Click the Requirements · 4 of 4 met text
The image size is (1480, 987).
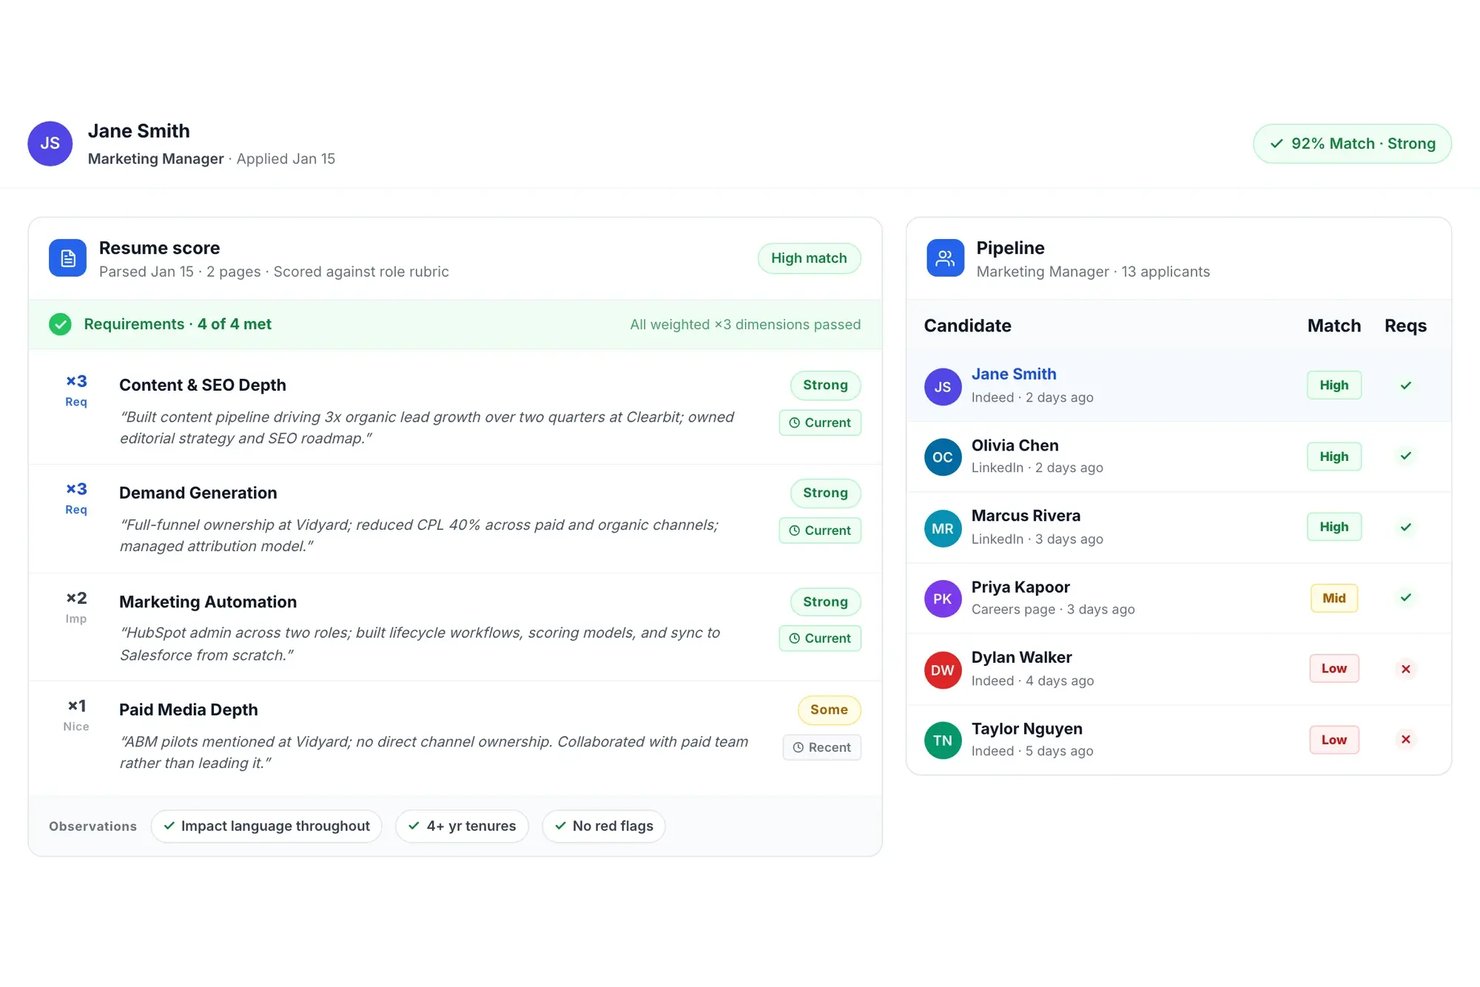click(178, 324)
